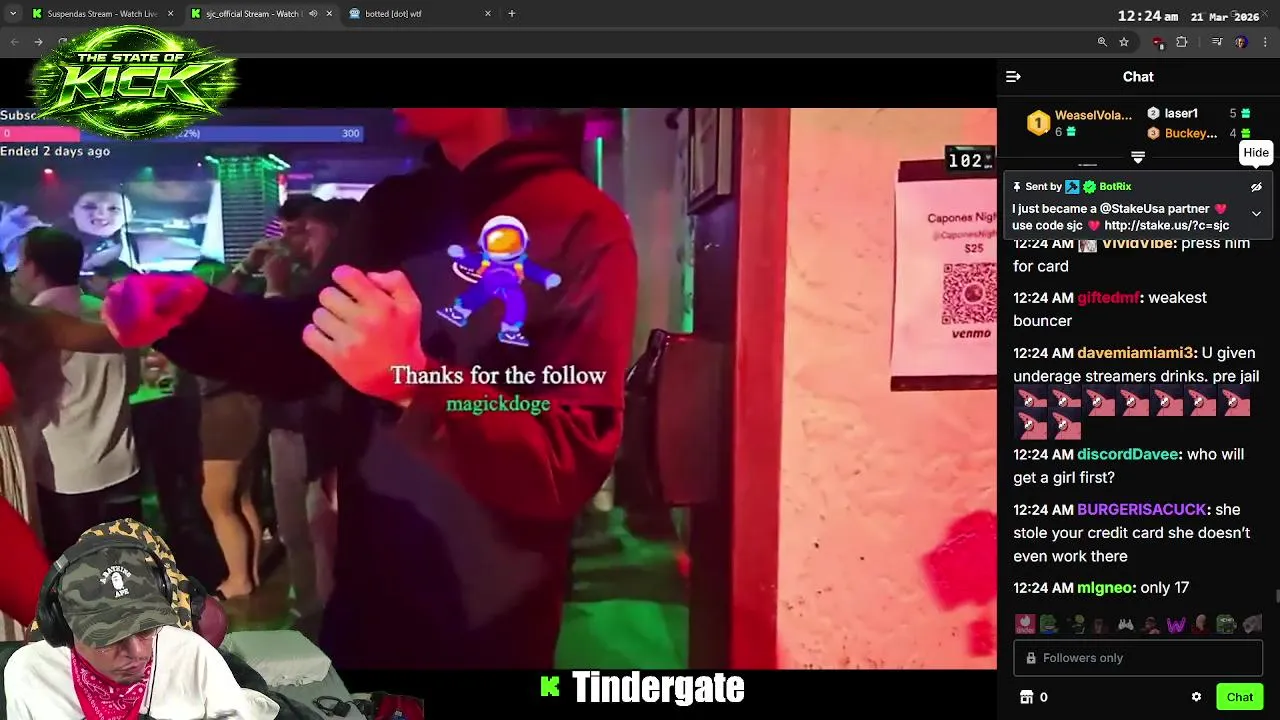Open Buckey gifter profile
The height and width of the screenshot is (720, 1280).
(x=1191, y=133)
